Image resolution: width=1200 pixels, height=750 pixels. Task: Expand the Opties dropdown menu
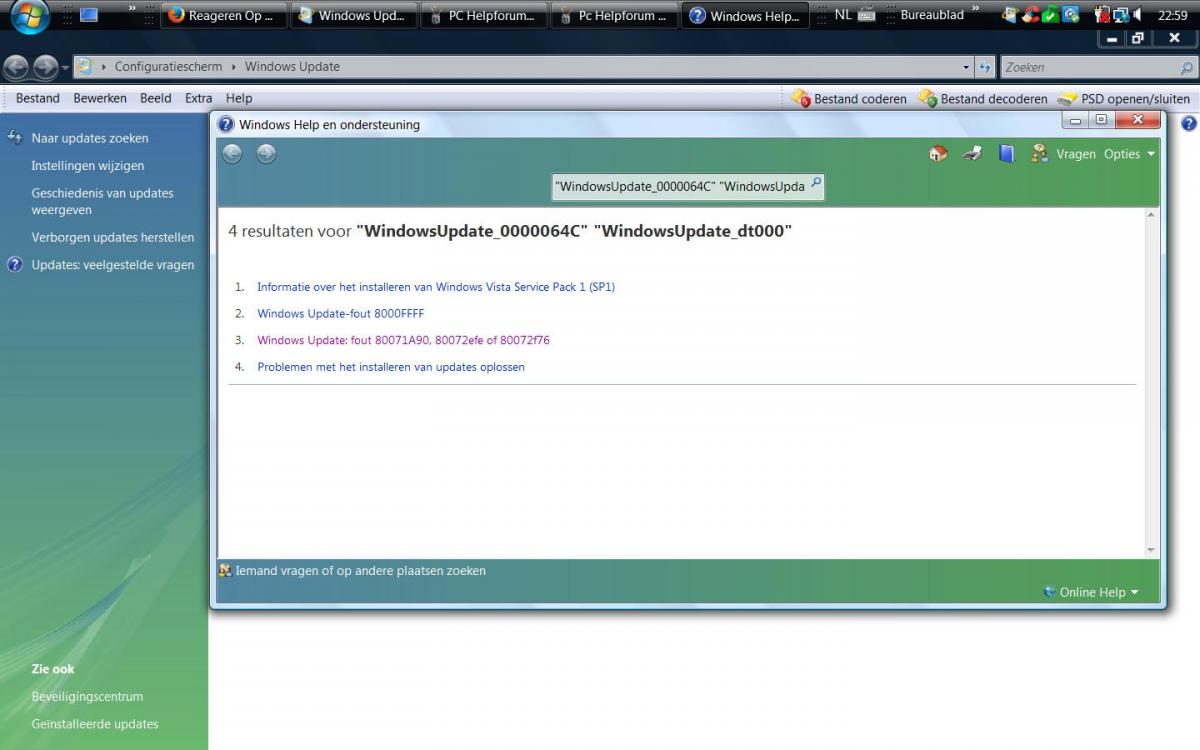point(1129,154)
